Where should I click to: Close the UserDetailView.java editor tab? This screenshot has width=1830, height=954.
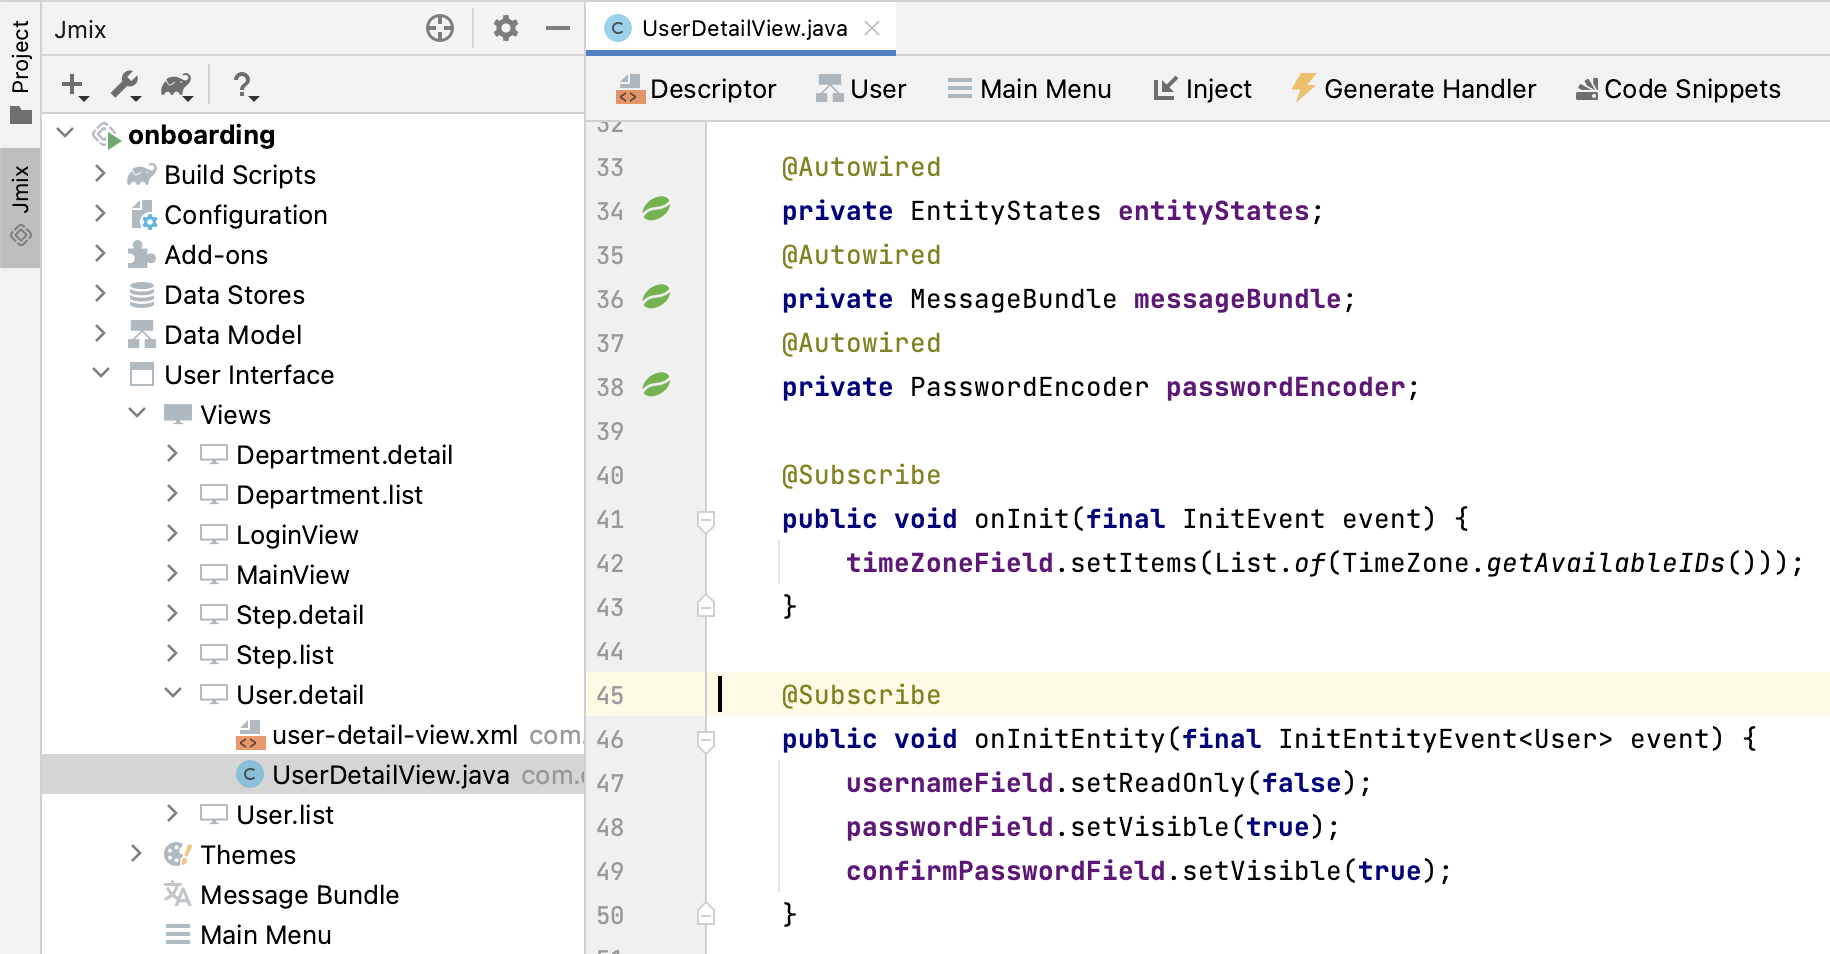coord(872,28)
